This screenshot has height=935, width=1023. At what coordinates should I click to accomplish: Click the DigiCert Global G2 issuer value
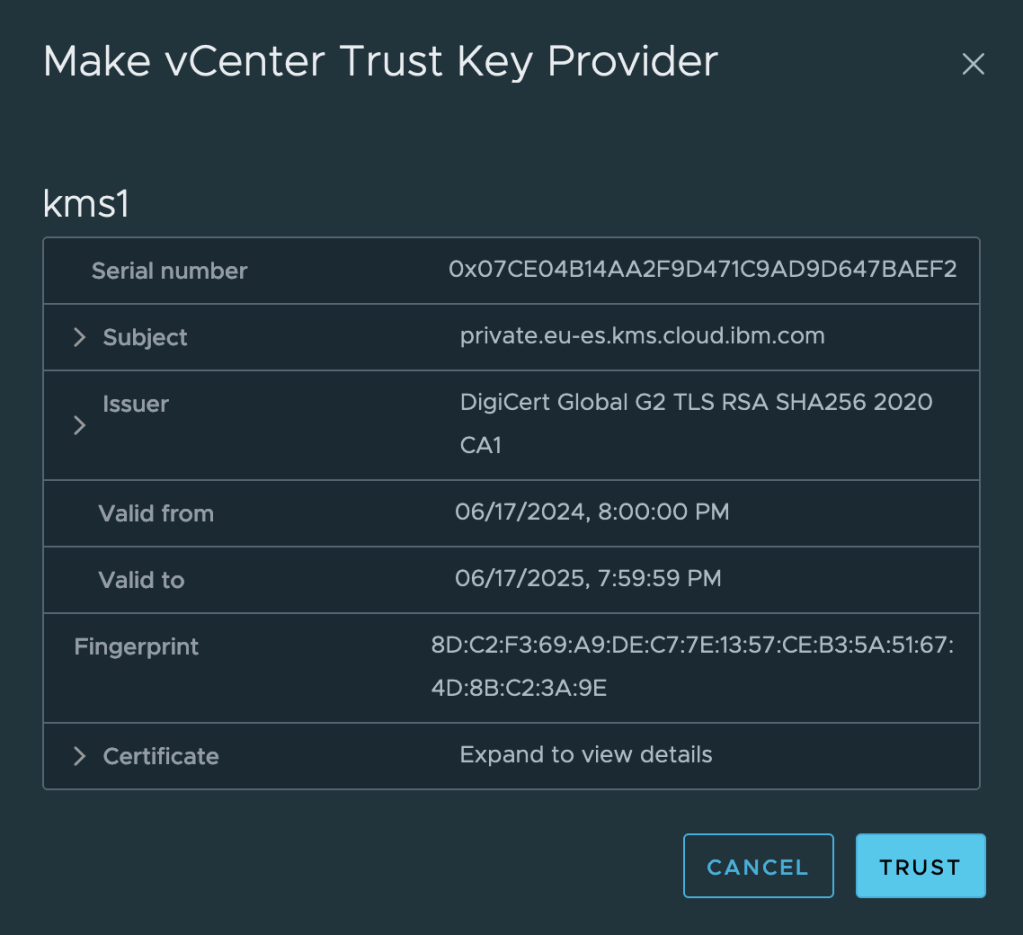click(x=696, y=403)
